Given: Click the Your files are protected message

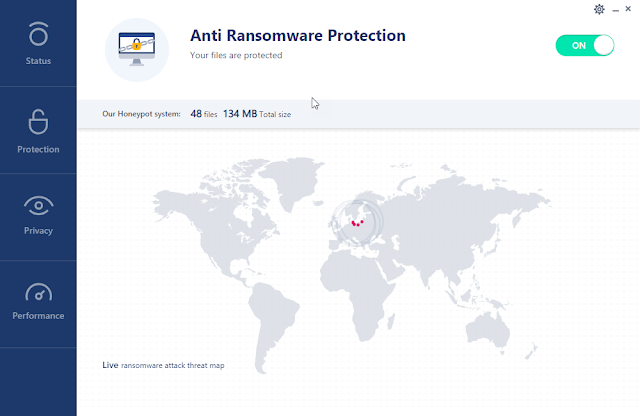Looking at the screenshot, I should click(236, 55).
